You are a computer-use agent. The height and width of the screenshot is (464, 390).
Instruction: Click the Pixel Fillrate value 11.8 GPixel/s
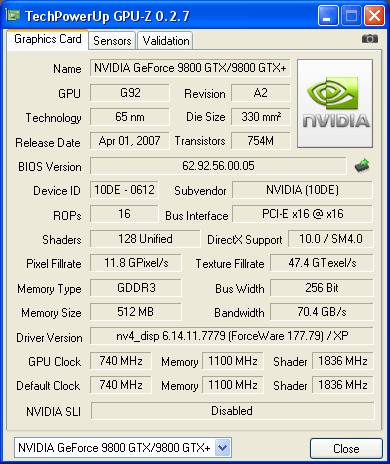point(136,263)
